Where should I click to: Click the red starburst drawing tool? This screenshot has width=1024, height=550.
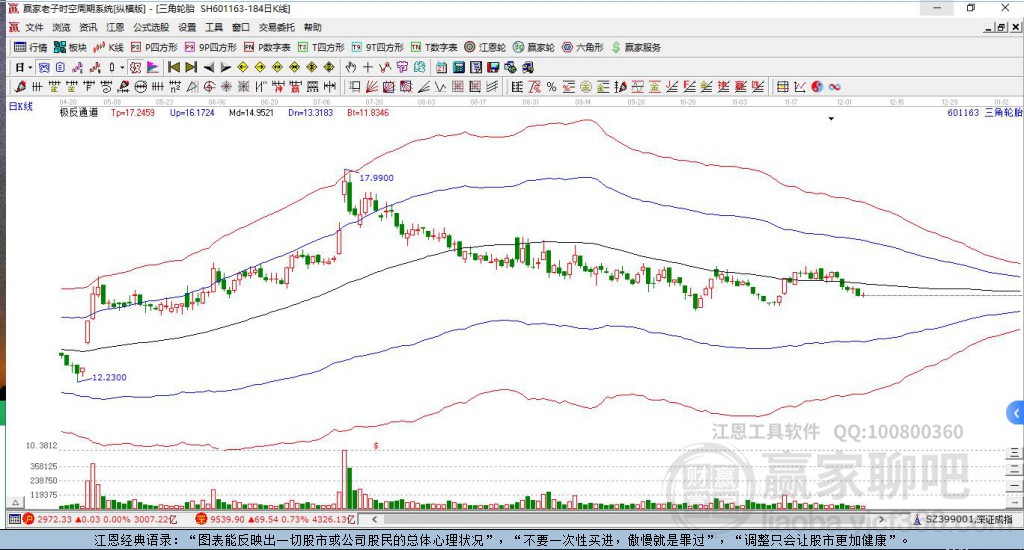(225, 87)
